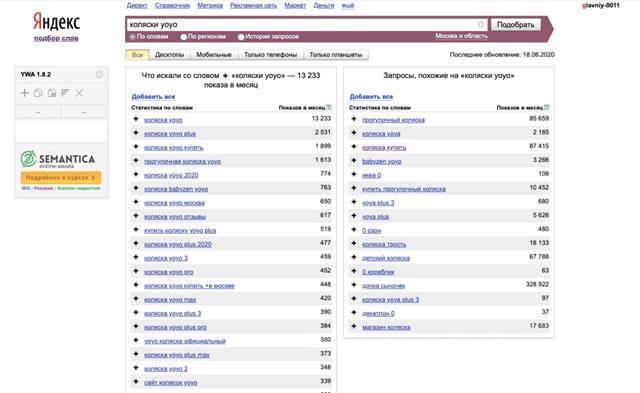Add 'магазин коляска' via plus icon

coord(354,326)
